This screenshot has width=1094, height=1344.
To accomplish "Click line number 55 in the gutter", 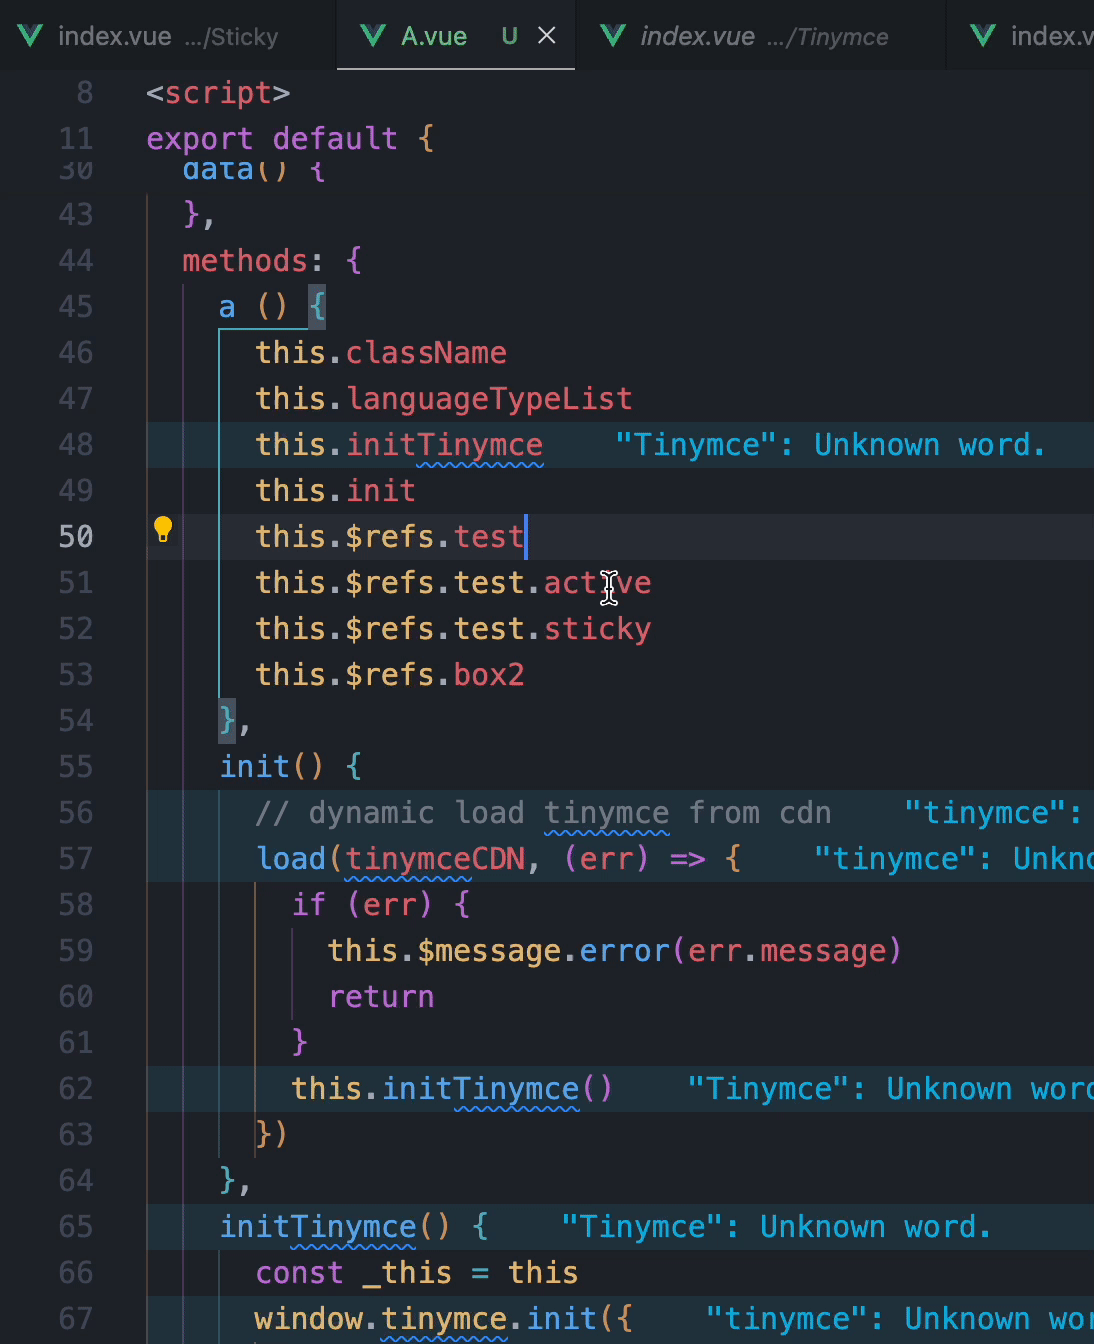I will point(76,766).
